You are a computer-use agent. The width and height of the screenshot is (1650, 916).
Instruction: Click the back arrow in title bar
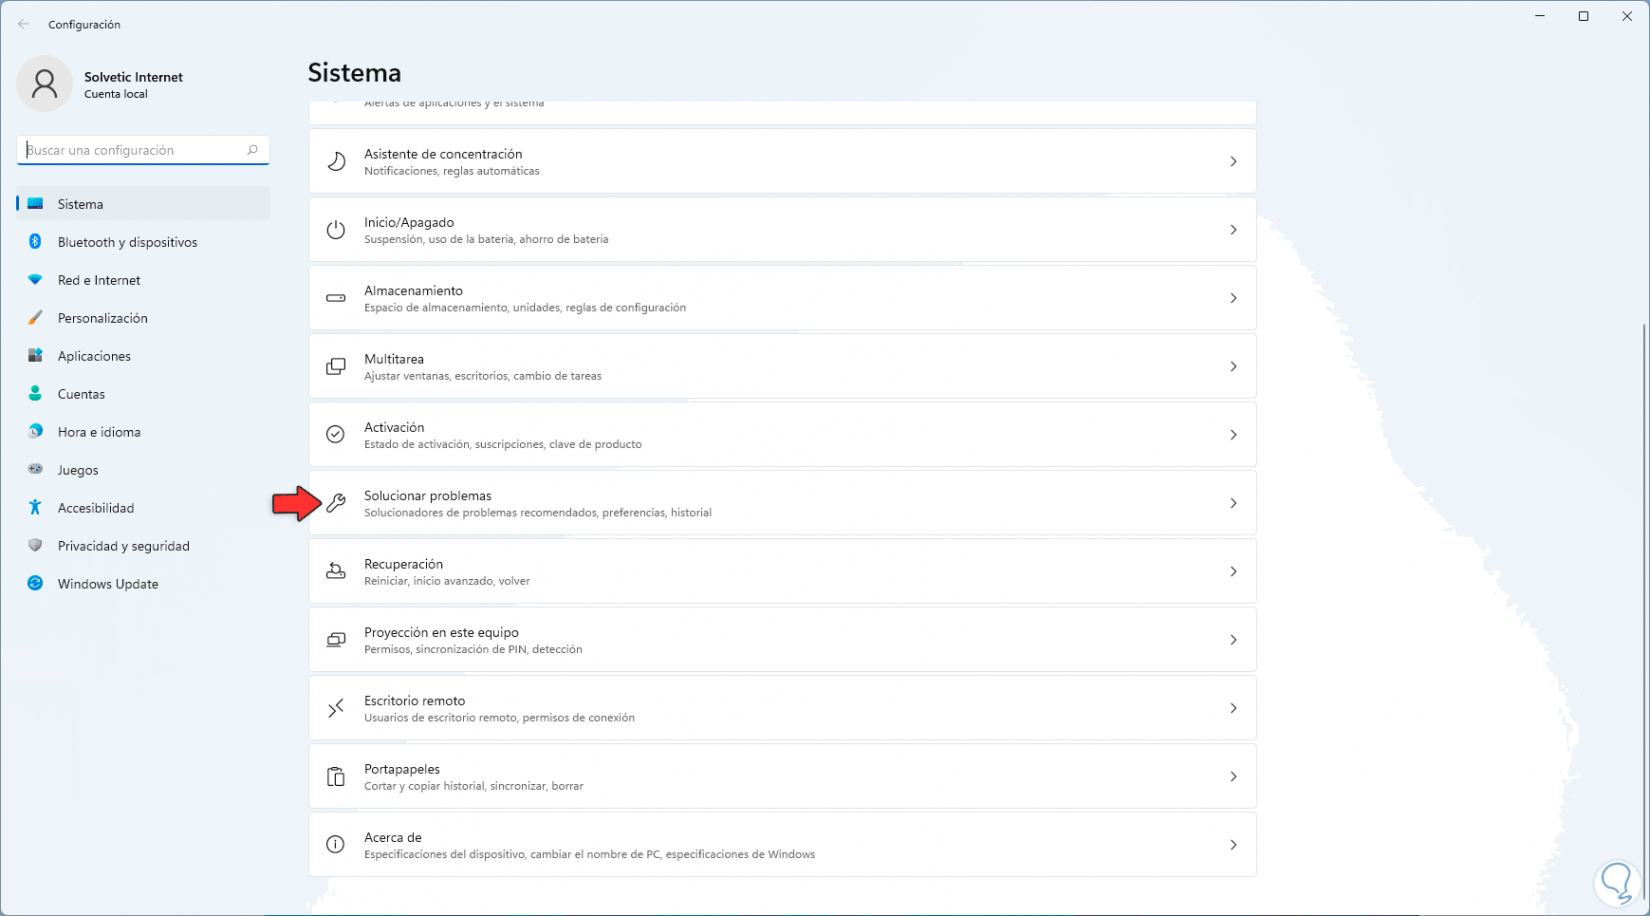[24, 24]
